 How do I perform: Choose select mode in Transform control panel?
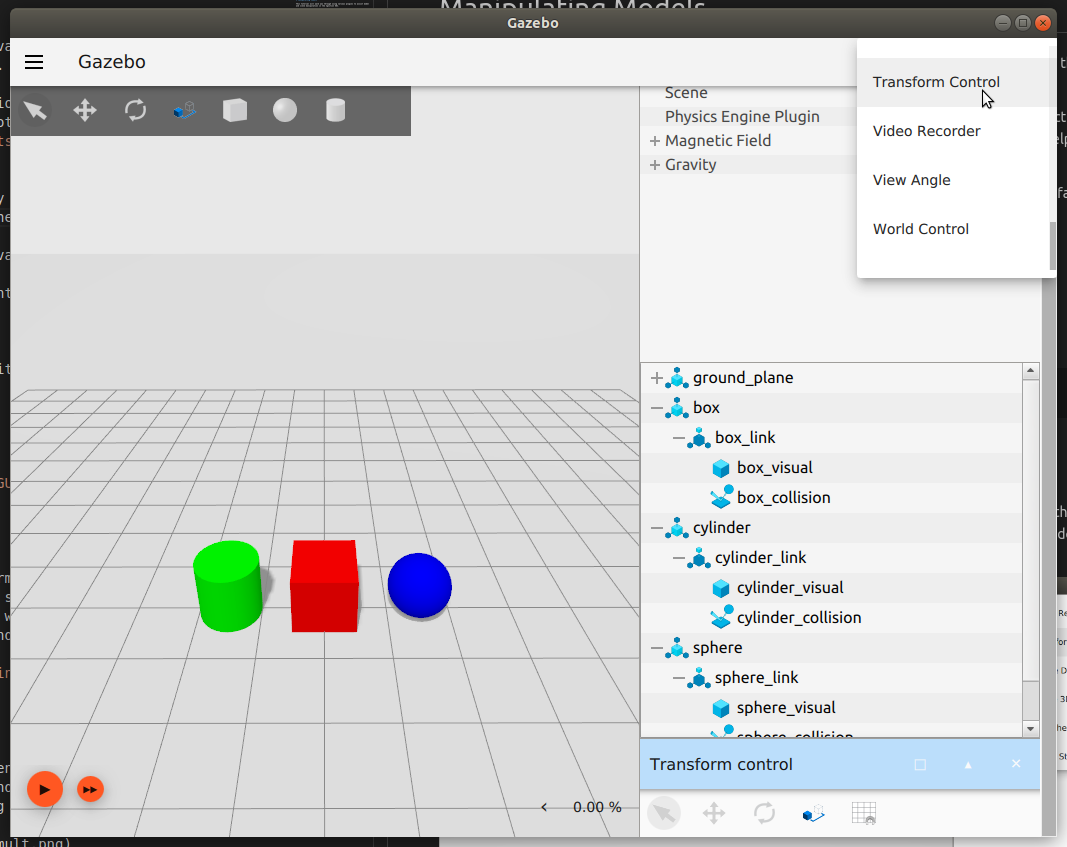coord(664,813)
